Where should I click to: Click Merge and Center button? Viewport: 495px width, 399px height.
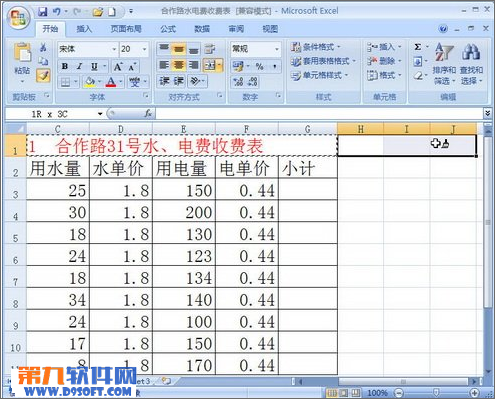click(x=210, y=65)
